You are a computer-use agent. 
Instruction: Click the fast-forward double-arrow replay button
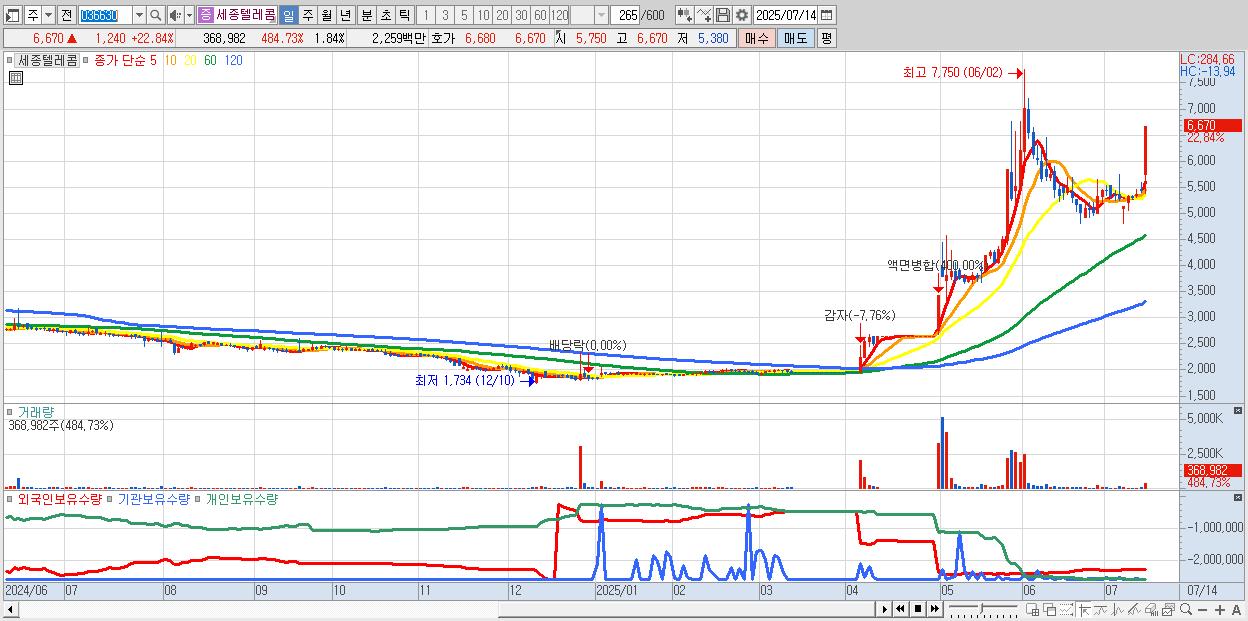tap(935, 608)
